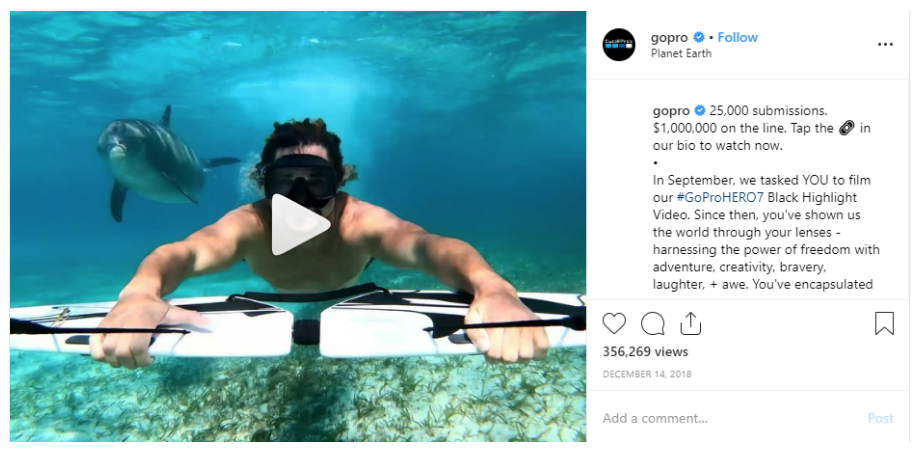Open gopro username link in header
This screenshot has height=454, width=916.
669,37
